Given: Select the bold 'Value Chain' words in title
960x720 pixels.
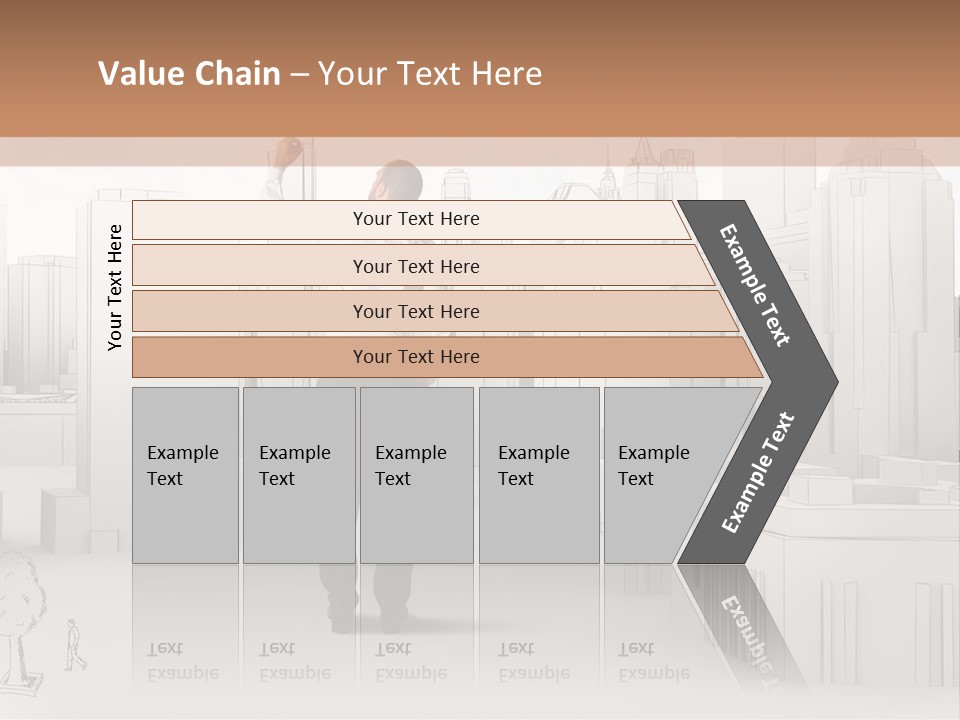Looking at the screenshot, I should (189, 73).
